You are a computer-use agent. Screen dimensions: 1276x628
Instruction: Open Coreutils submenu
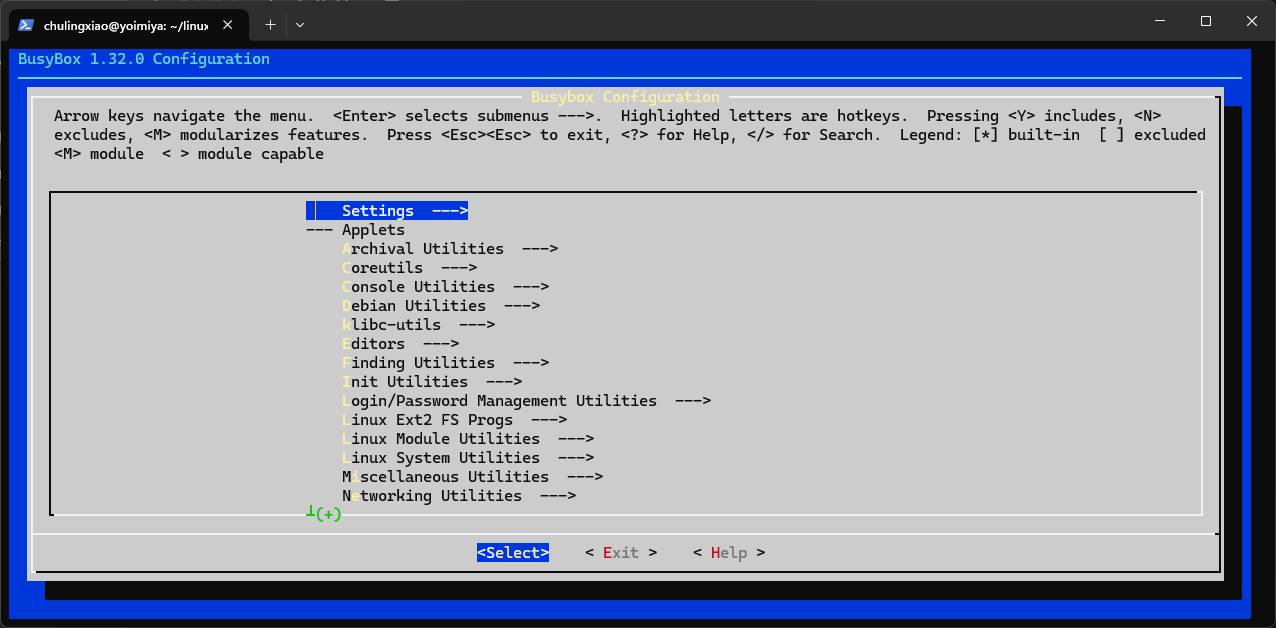409,268
